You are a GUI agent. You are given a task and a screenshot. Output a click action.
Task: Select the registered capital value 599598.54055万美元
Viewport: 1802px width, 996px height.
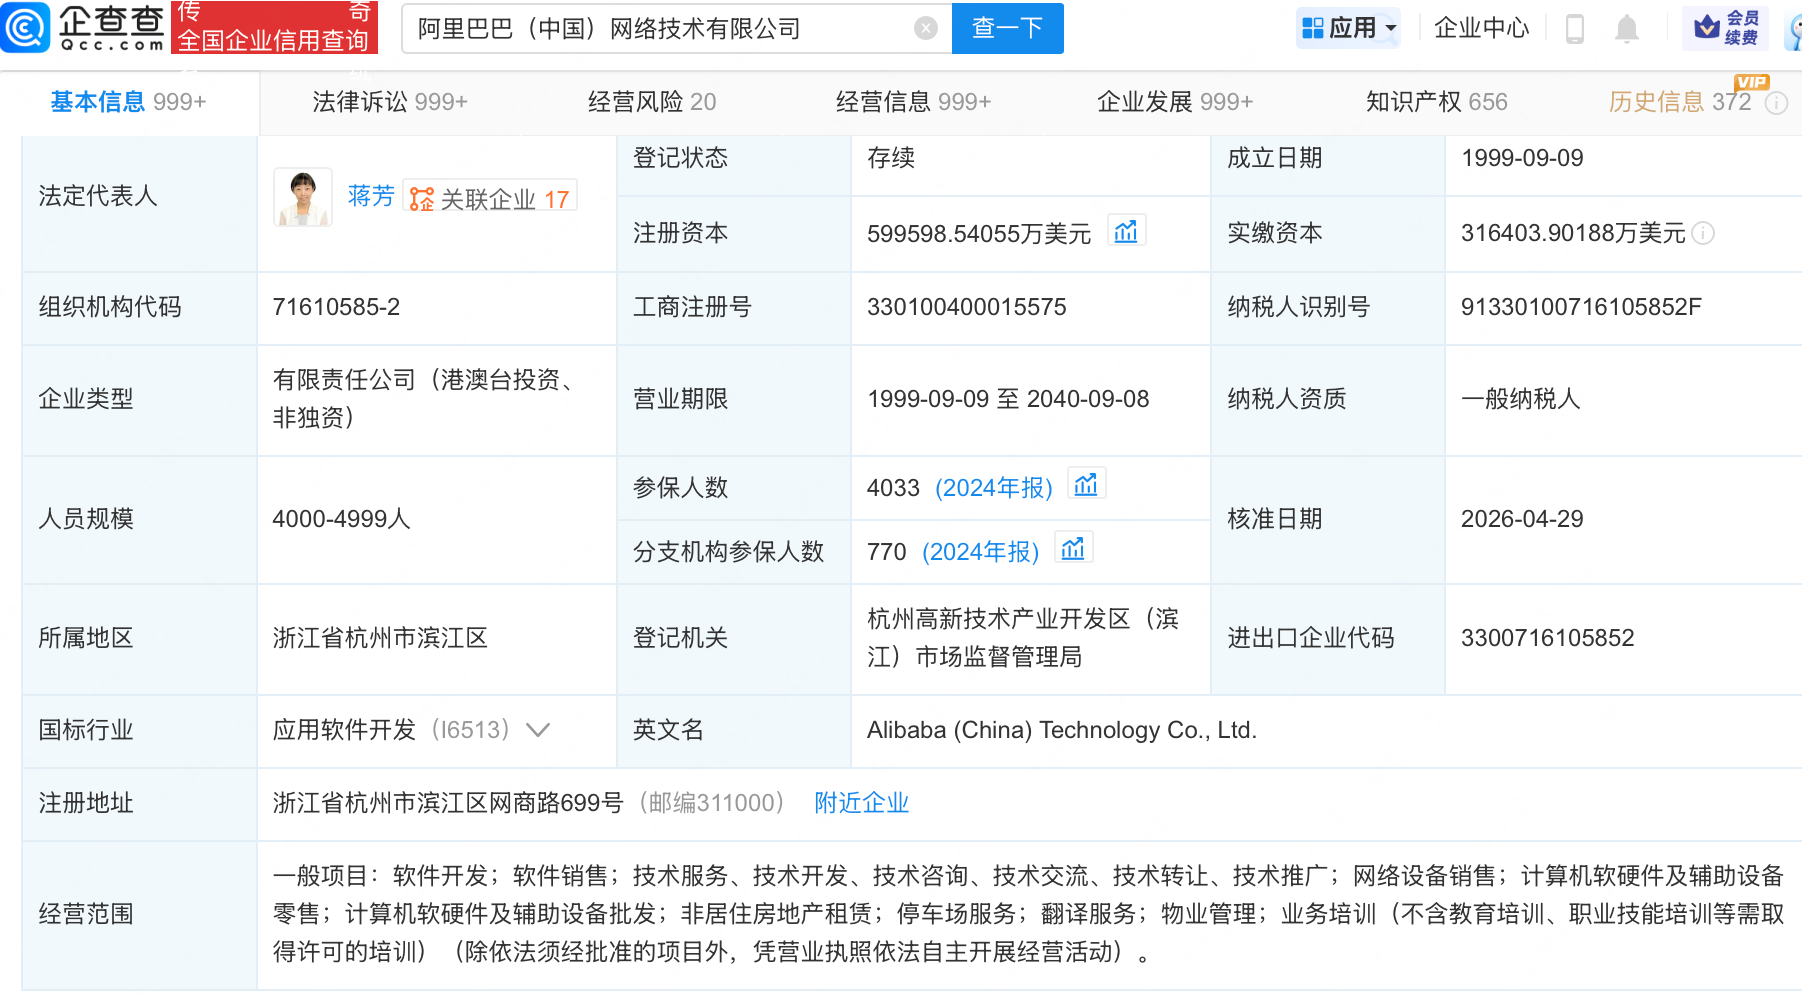point(979,234)
